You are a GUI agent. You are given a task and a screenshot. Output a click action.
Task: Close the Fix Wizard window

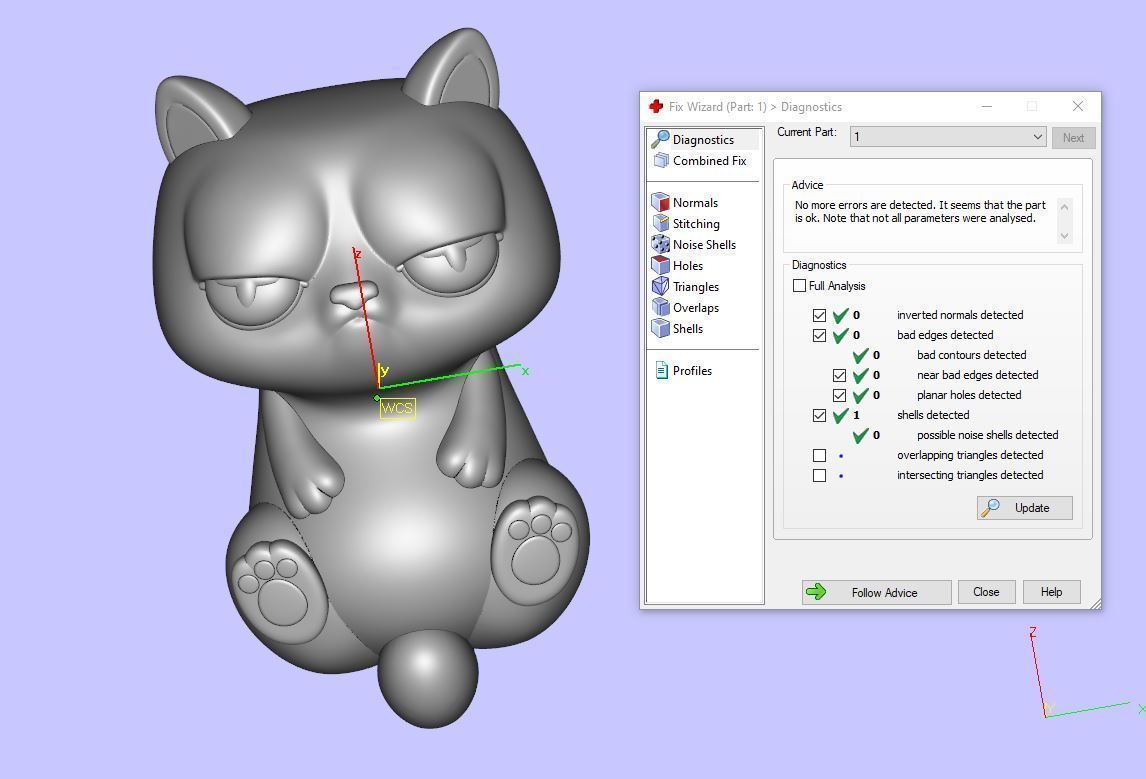click(x=1077, y=106)
